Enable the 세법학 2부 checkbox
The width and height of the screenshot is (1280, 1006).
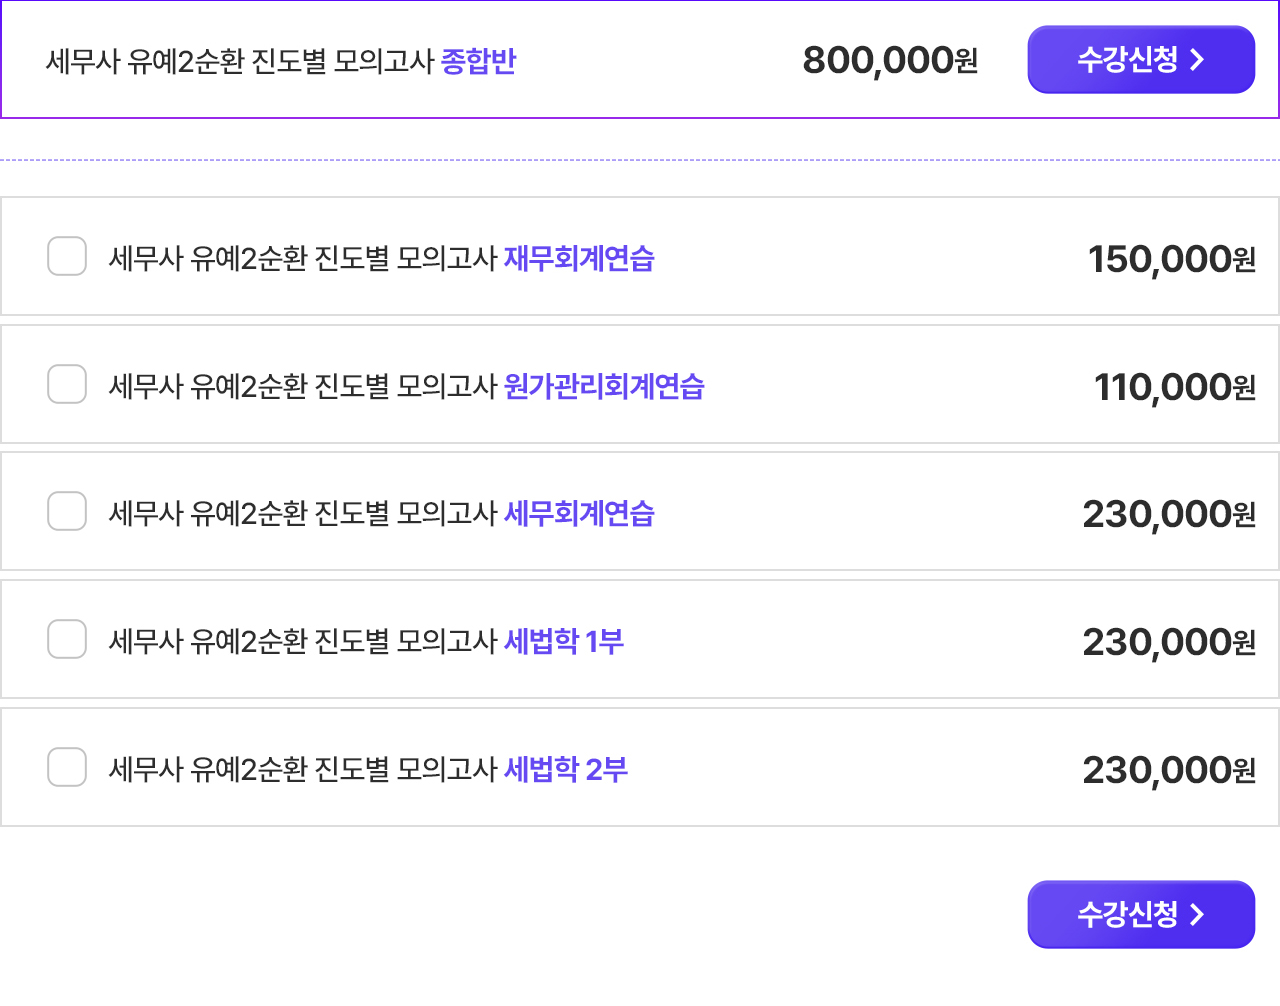[67, 767]
